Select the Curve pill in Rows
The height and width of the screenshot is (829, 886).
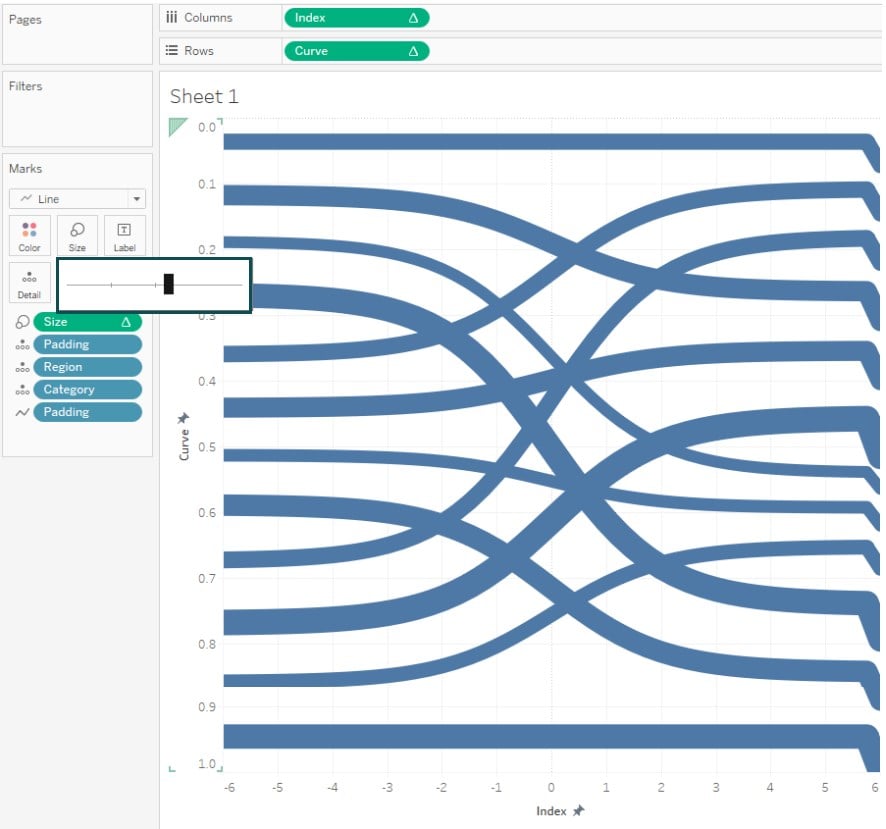point(357,51)
